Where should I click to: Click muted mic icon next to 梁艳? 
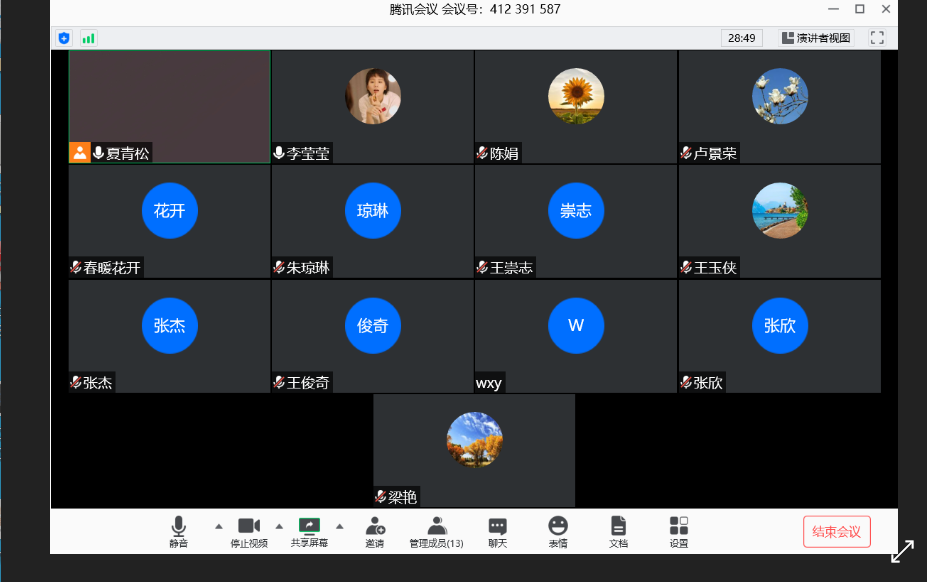(x=381, y=497)
